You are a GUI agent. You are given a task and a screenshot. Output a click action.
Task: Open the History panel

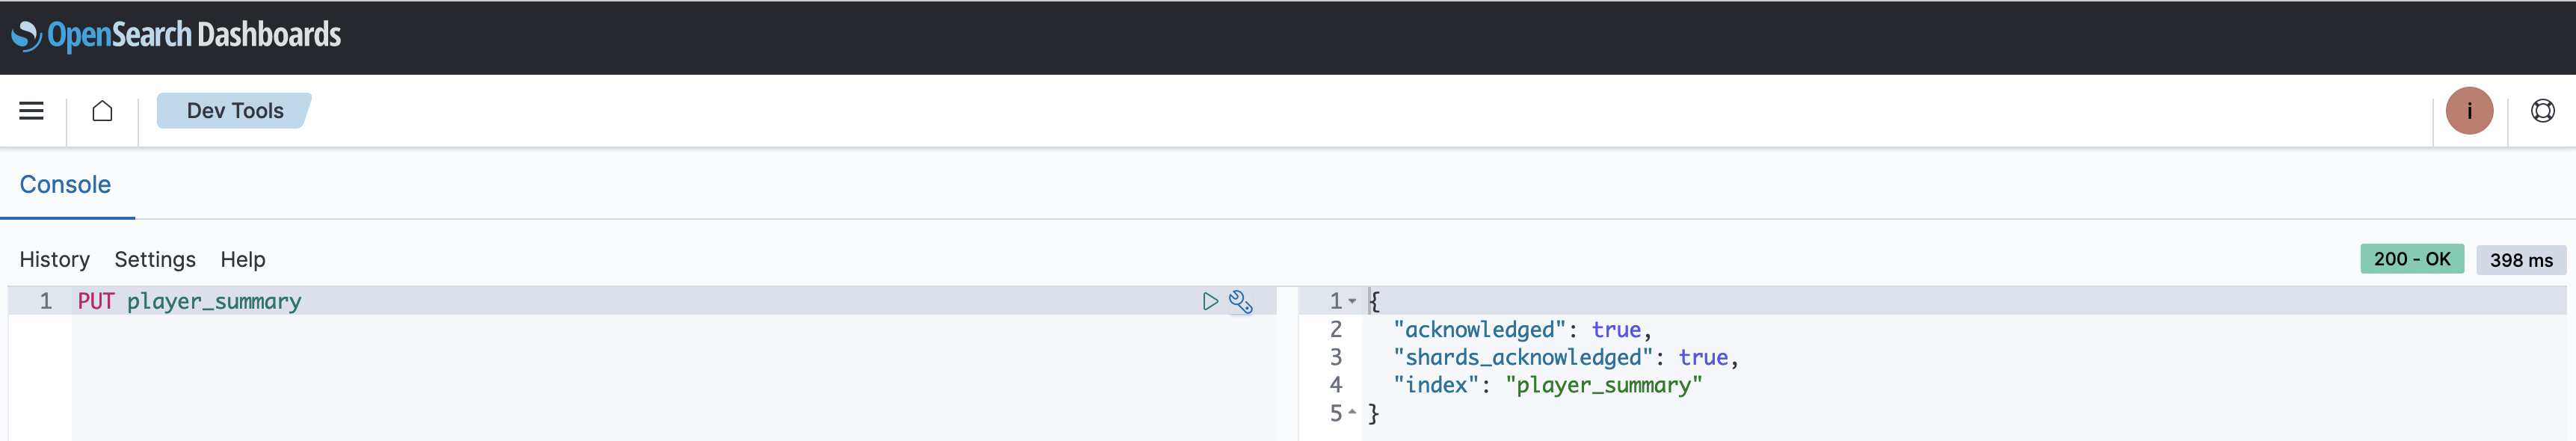(55, 259)
